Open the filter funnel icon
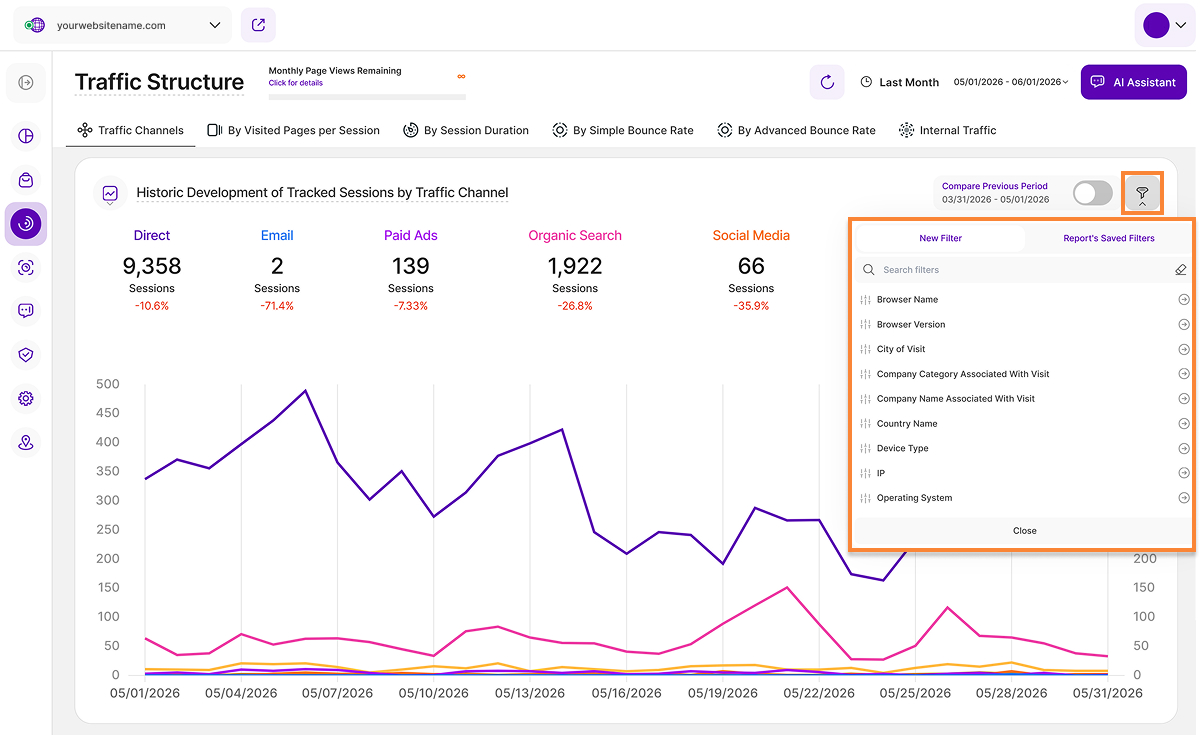Viewport: 1200px width, 735px height. point(1142,193)
